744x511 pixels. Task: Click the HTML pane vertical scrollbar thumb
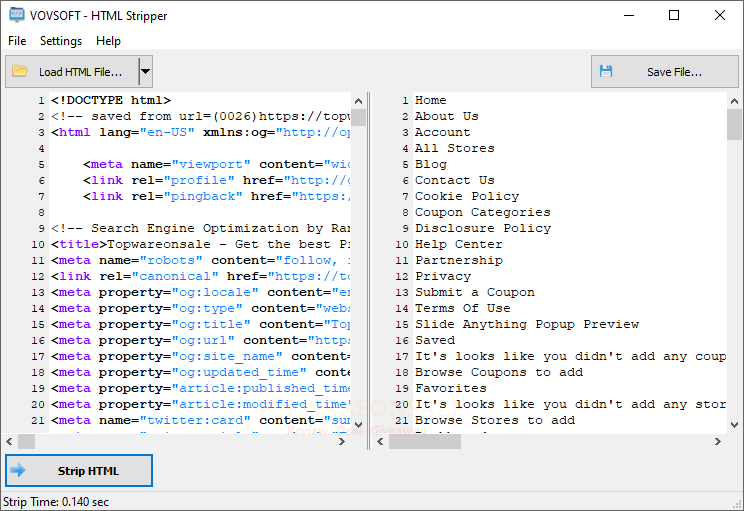pos(359,117)
